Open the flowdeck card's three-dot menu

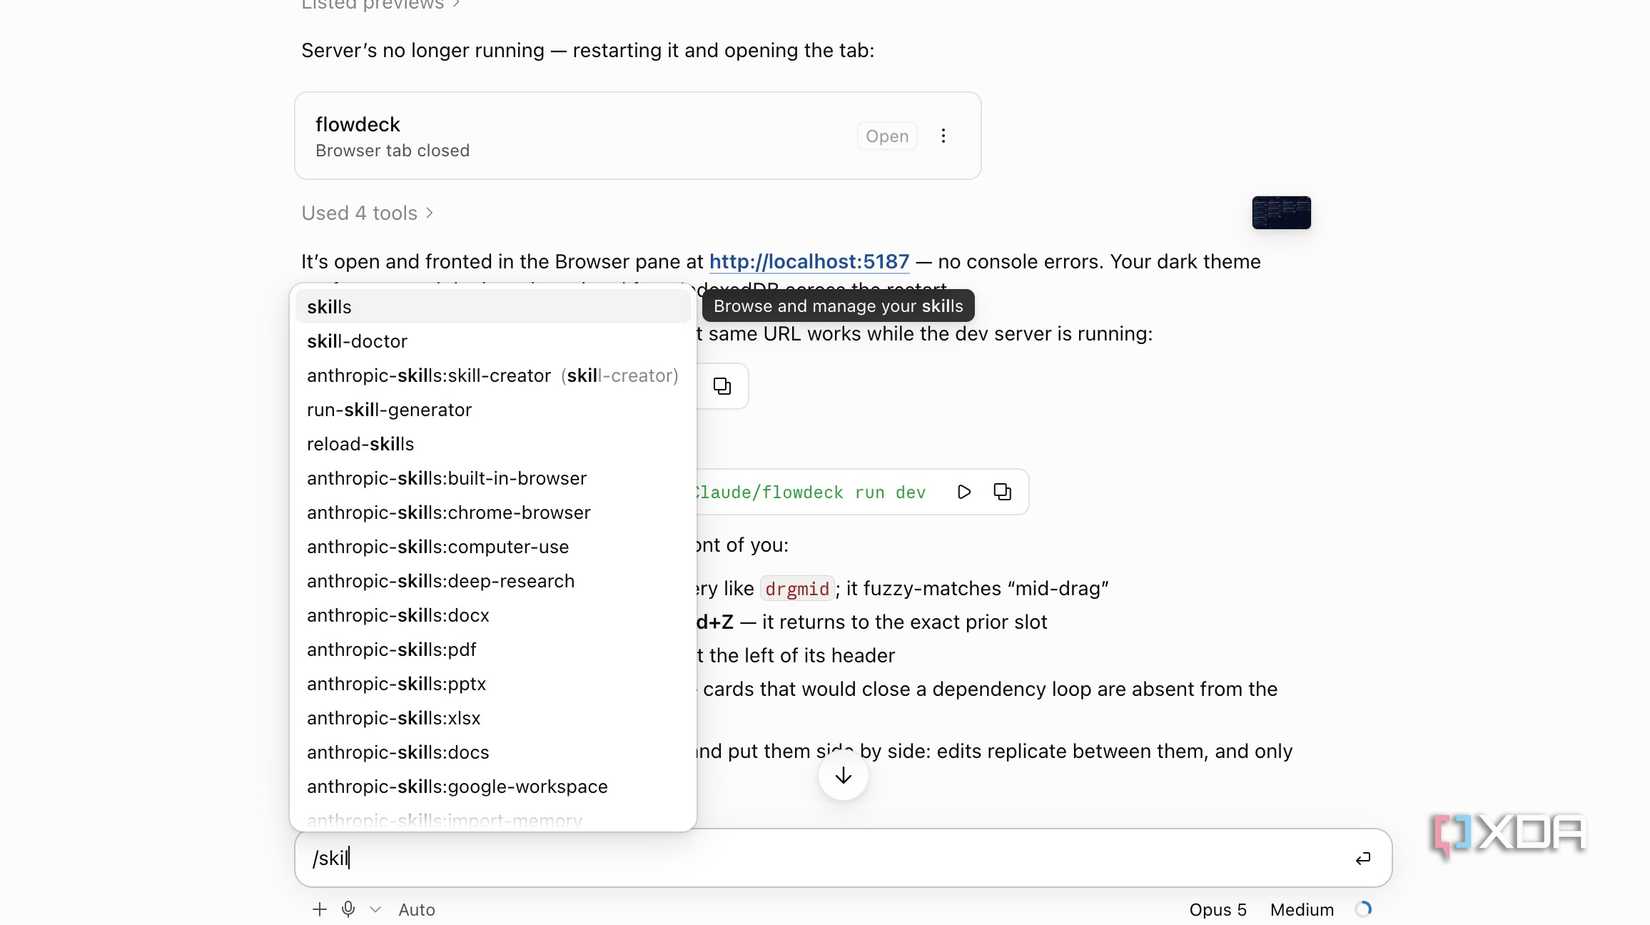(x=943, y=136)
